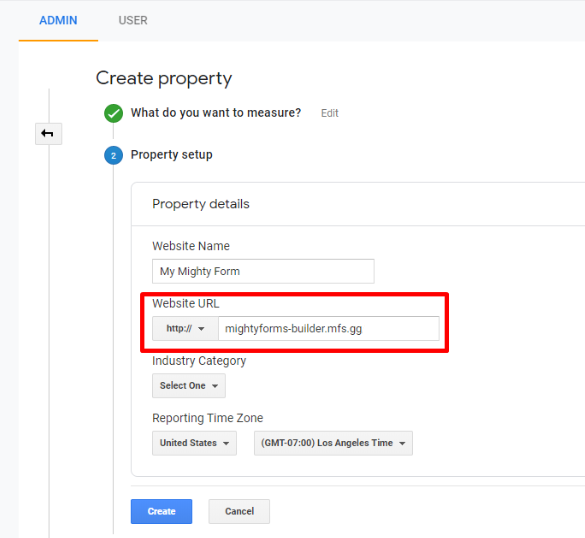Open the Los Angeles Time zone dropdown
This screenshot has width=585, height=538.
pos(333,443)
